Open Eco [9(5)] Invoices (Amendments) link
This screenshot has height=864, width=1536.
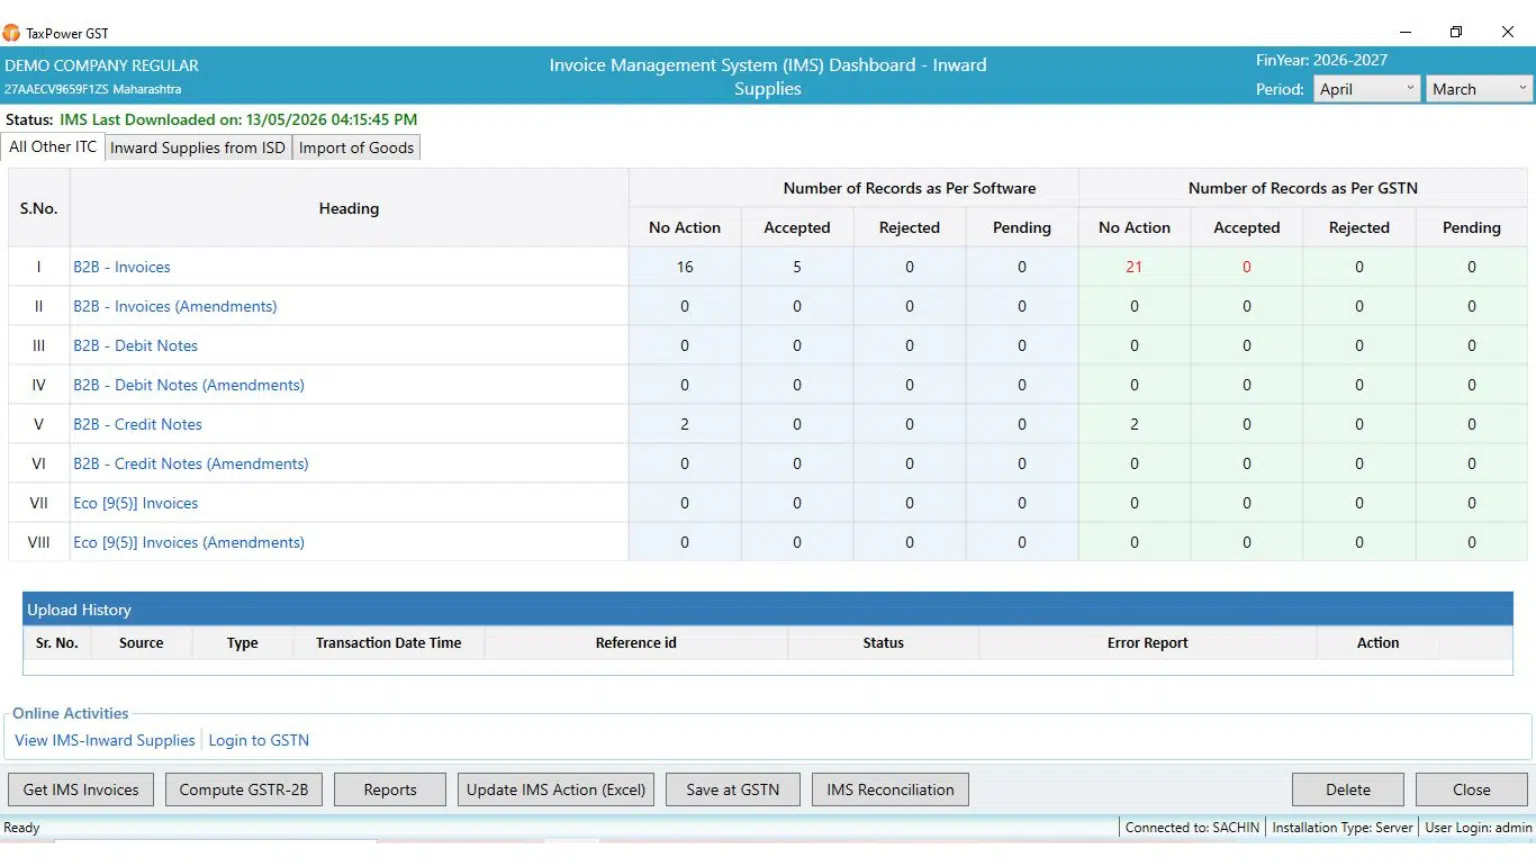pos(189,542)
